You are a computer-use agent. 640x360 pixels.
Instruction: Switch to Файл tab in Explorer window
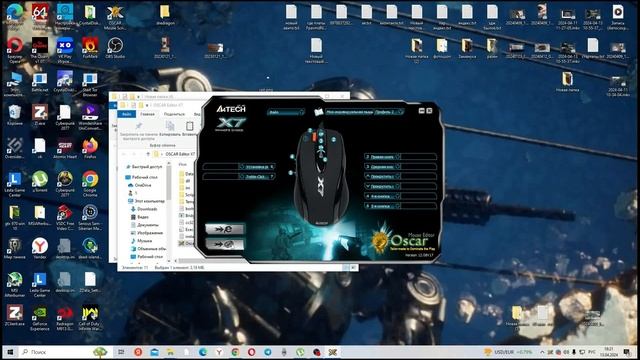point(127,114)
